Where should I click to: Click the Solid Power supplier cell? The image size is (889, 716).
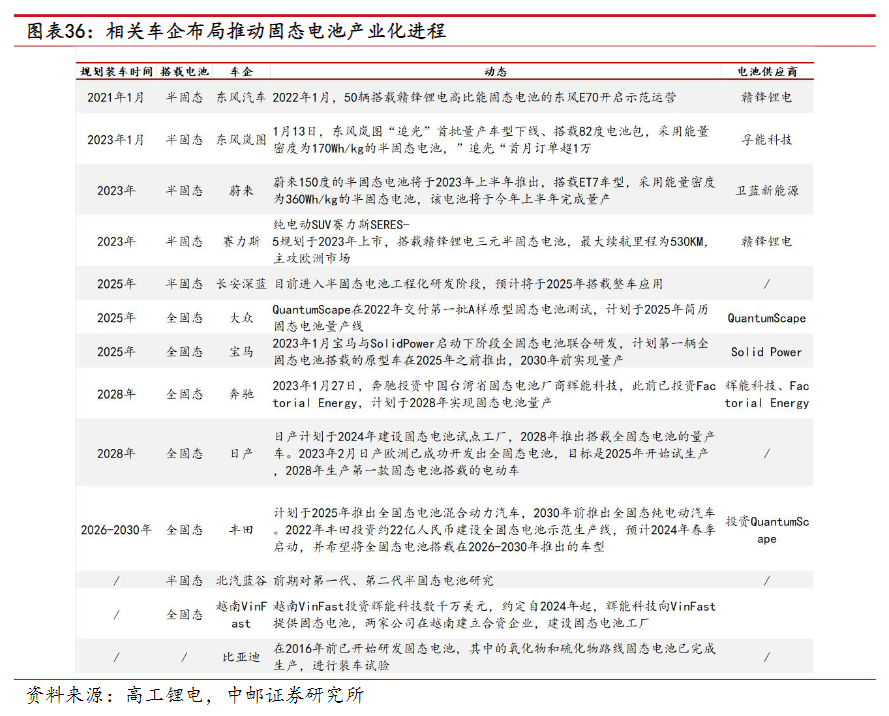click(767, 352)
